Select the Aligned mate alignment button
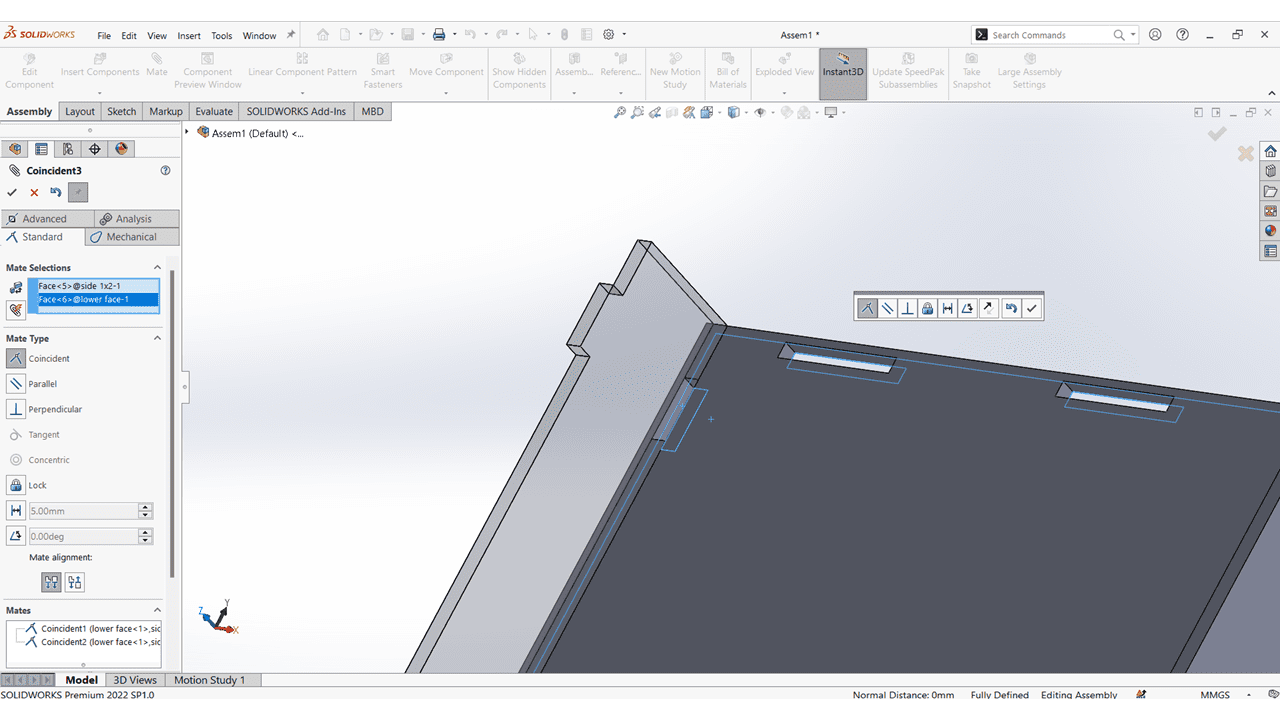The width and height of the screenshot is (1280, 720). pyautogui.click(x=51, y=582)
